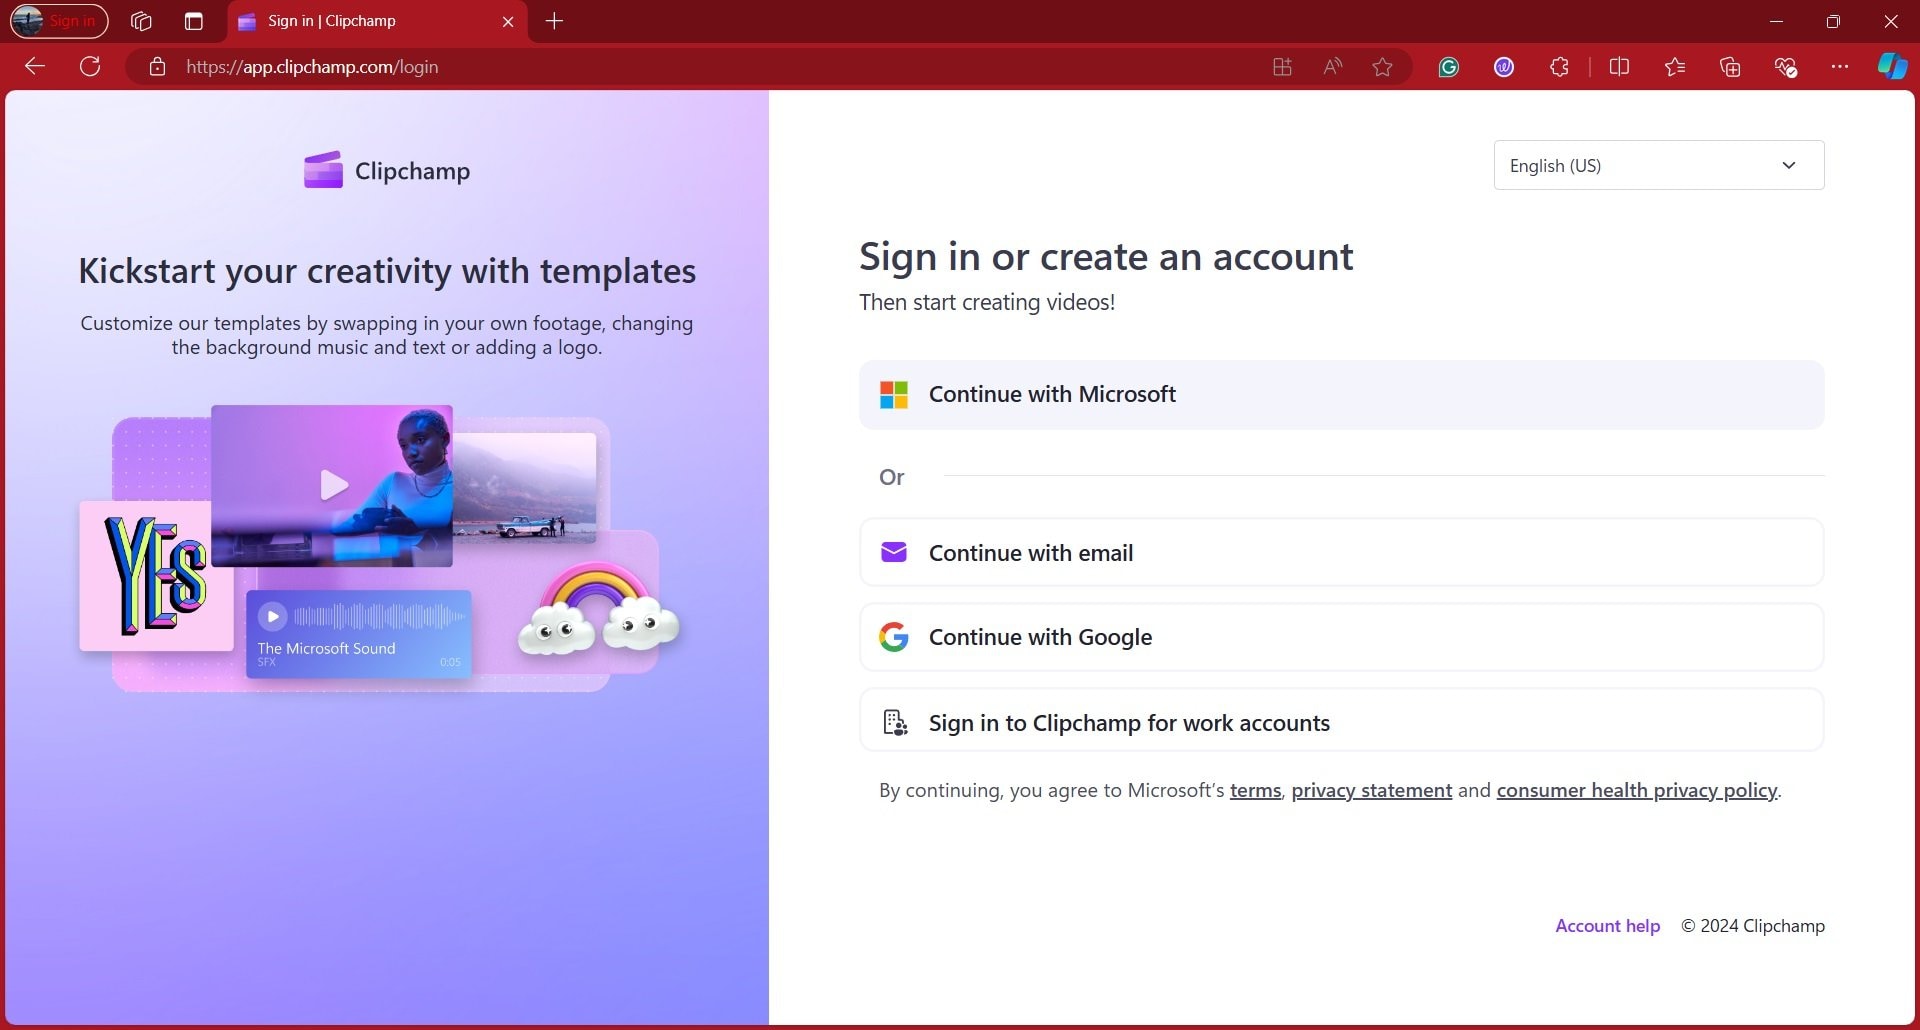
Task: Click Continue with Google
Action: coord(1342,637)
